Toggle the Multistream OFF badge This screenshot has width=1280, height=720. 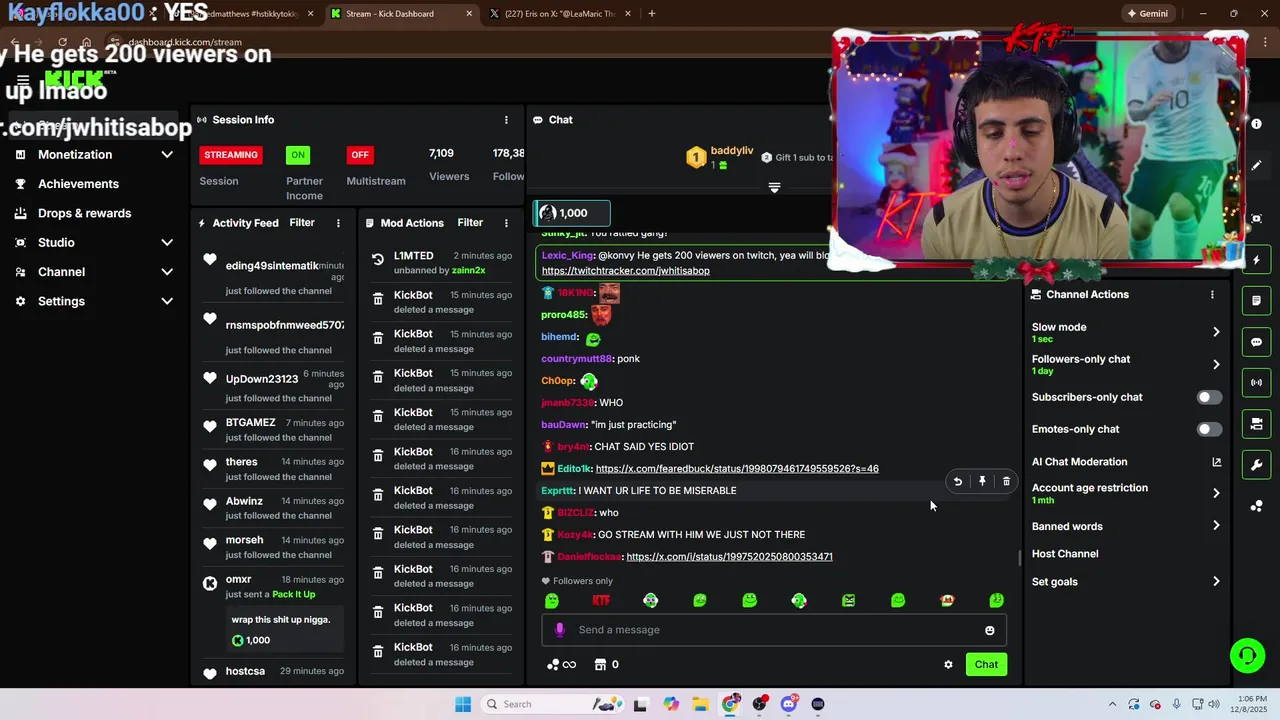pos(360,155)
